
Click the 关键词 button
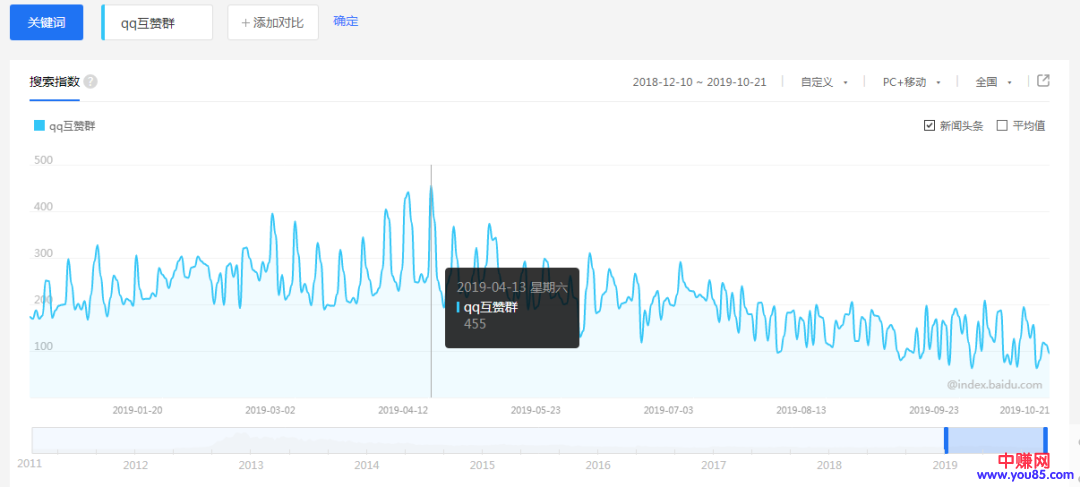[x=46, y=22]
